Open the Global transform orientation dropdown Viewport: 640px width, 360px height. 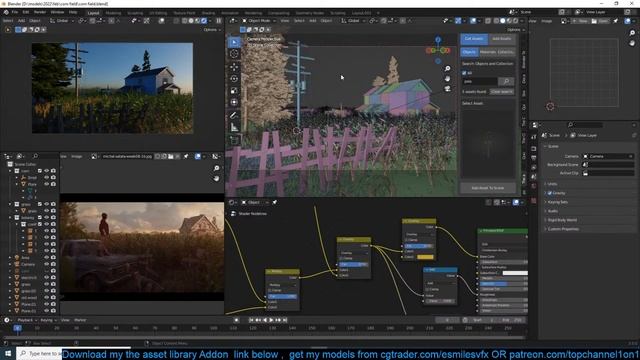pos(353,21)
